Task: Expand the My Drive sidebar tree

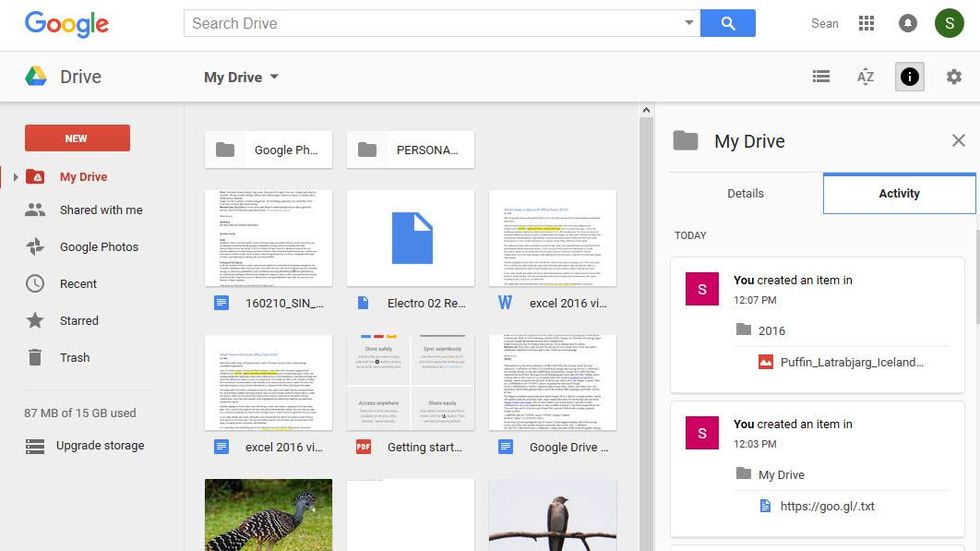Action: coord(15,177)
